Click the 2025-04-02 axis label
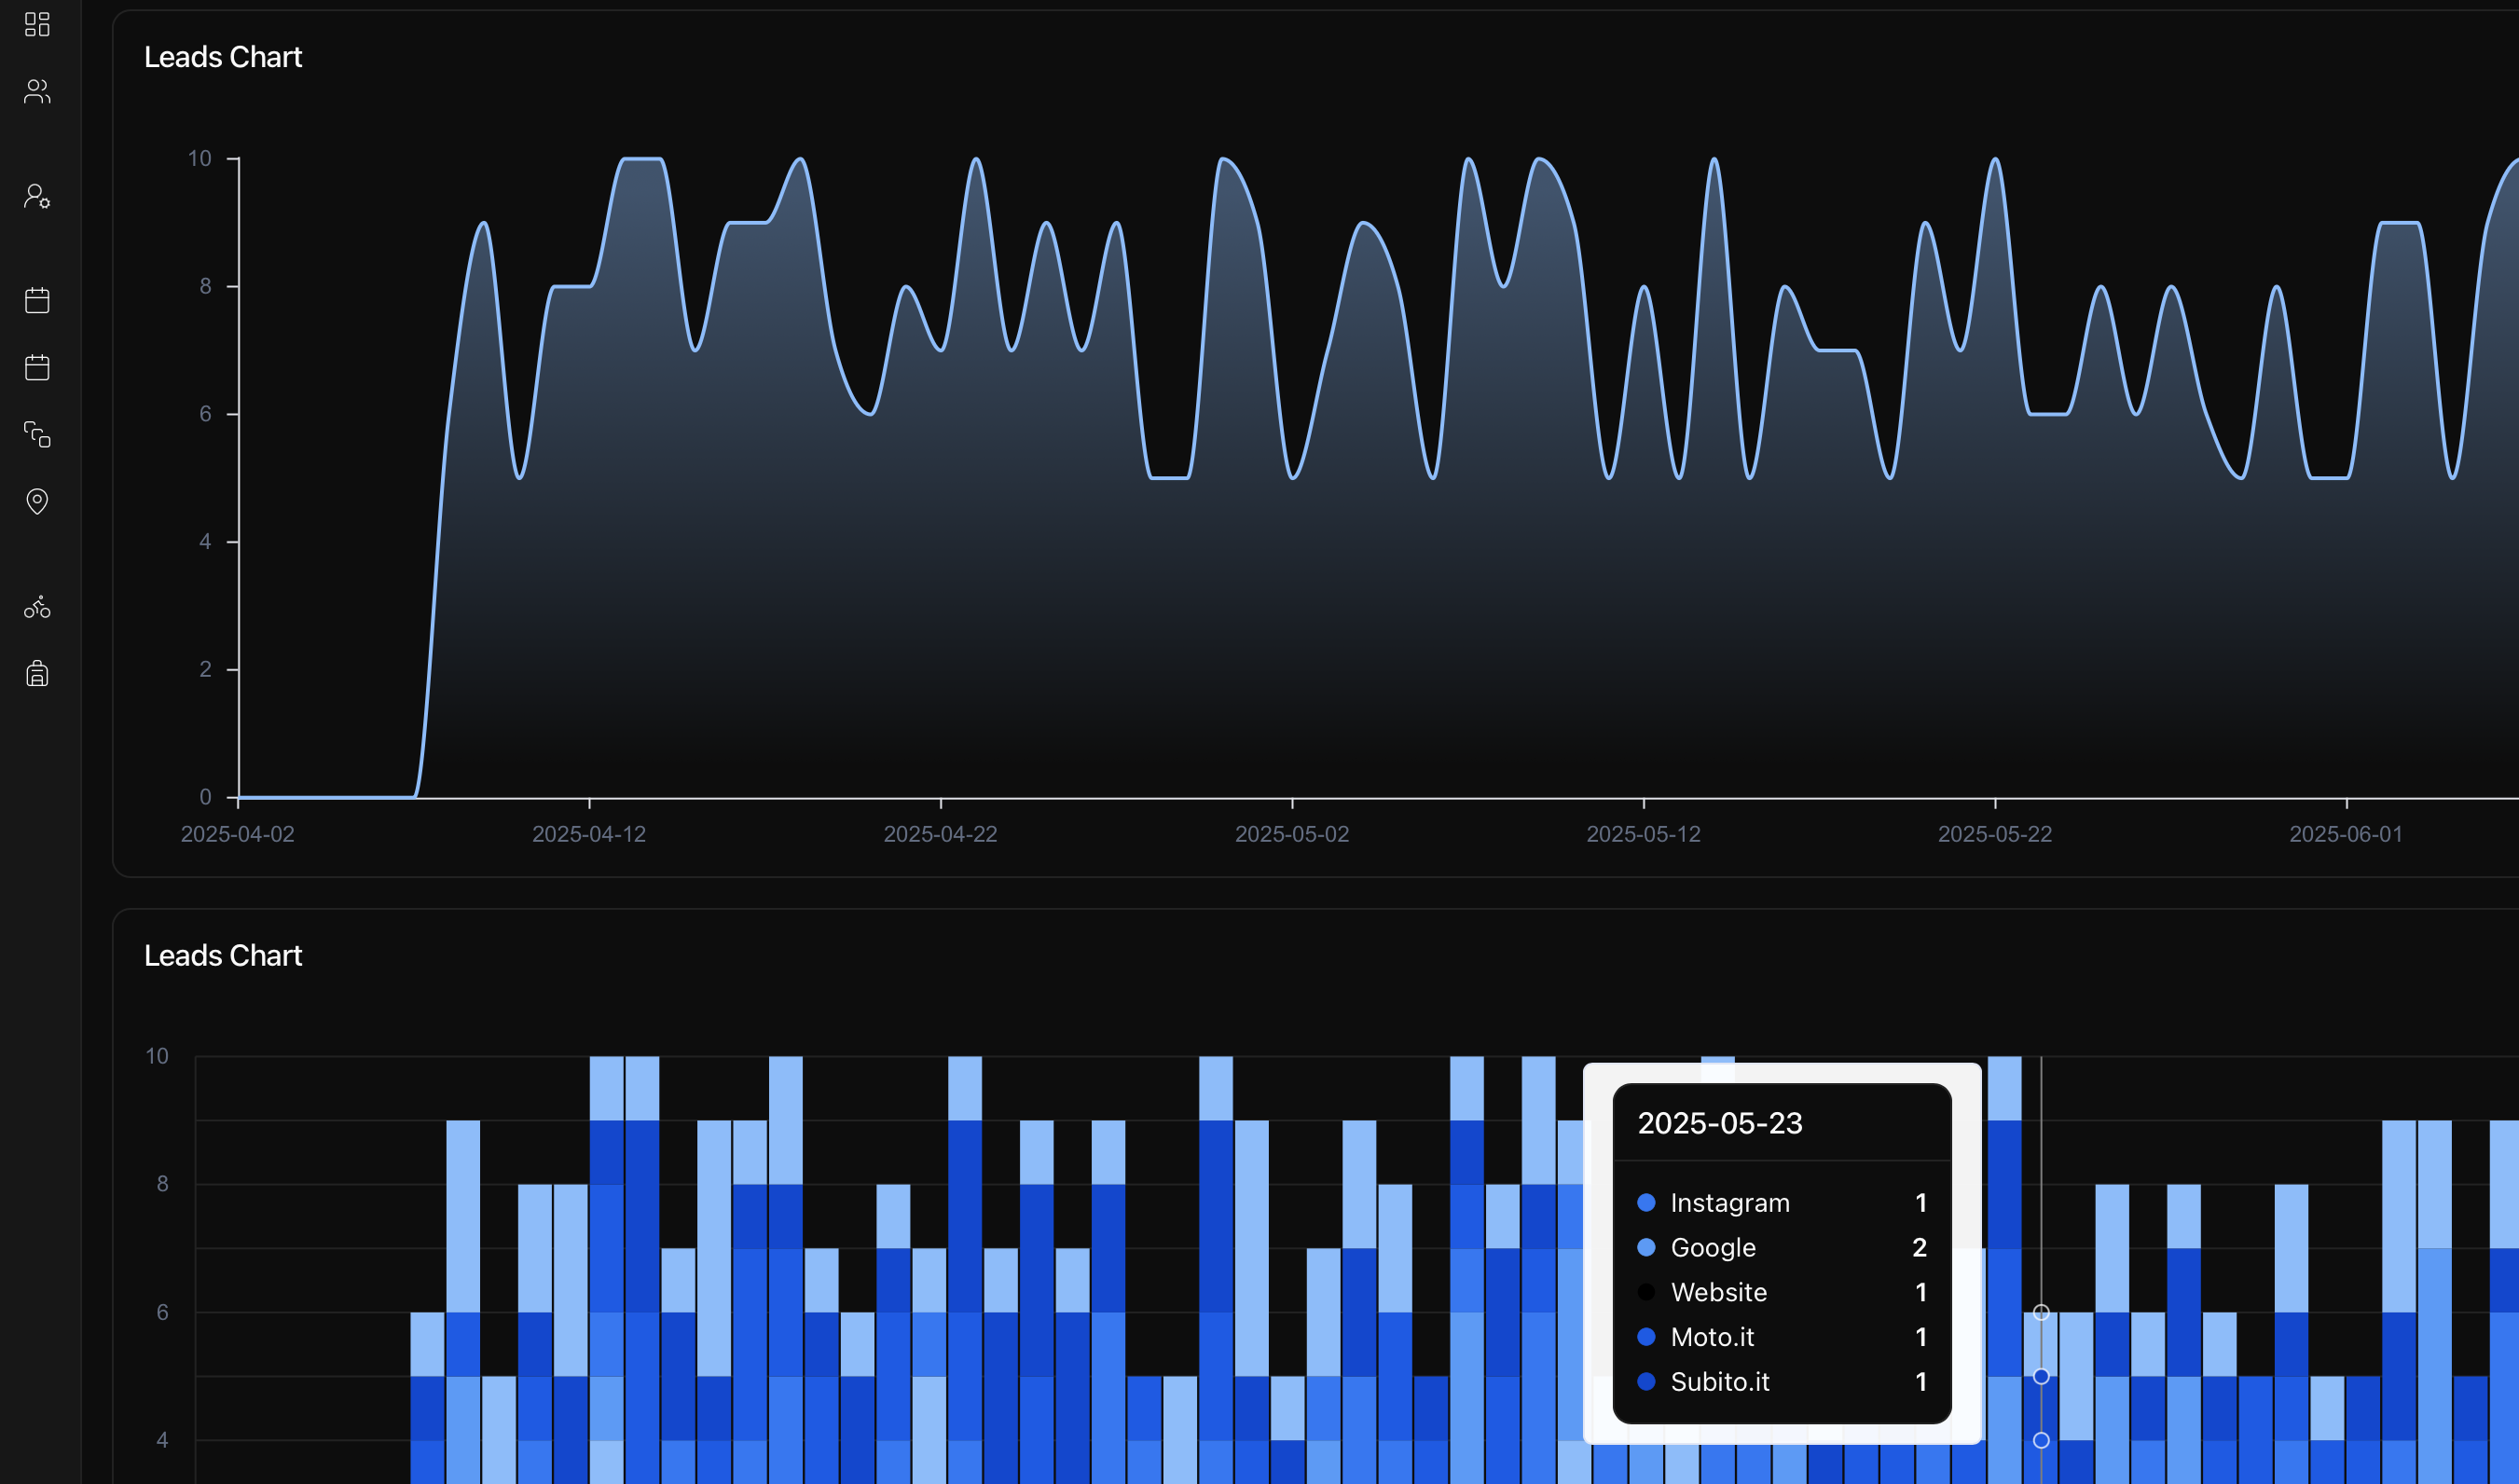2519x1484 pixels. pyautogui.click(x=237, y=834)
